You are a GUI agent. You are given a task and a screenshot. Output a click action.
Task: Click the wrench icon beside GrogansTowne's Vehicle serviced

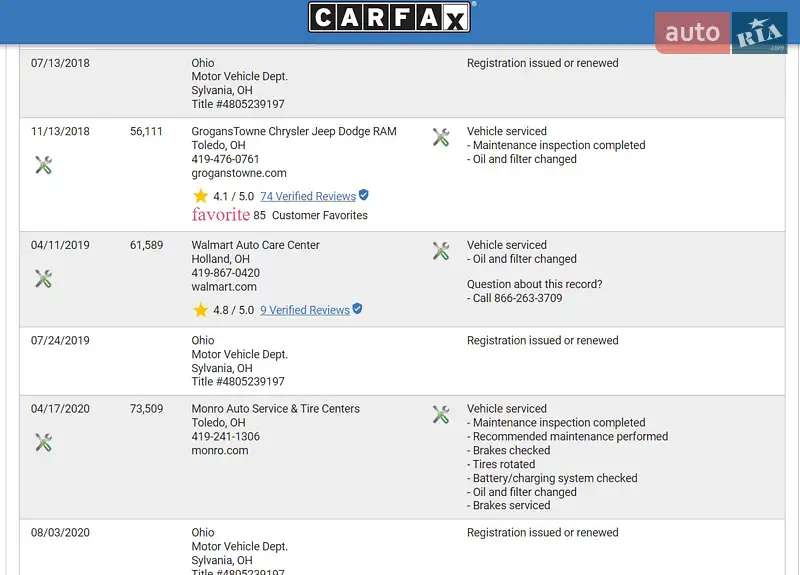coord(441,138)
